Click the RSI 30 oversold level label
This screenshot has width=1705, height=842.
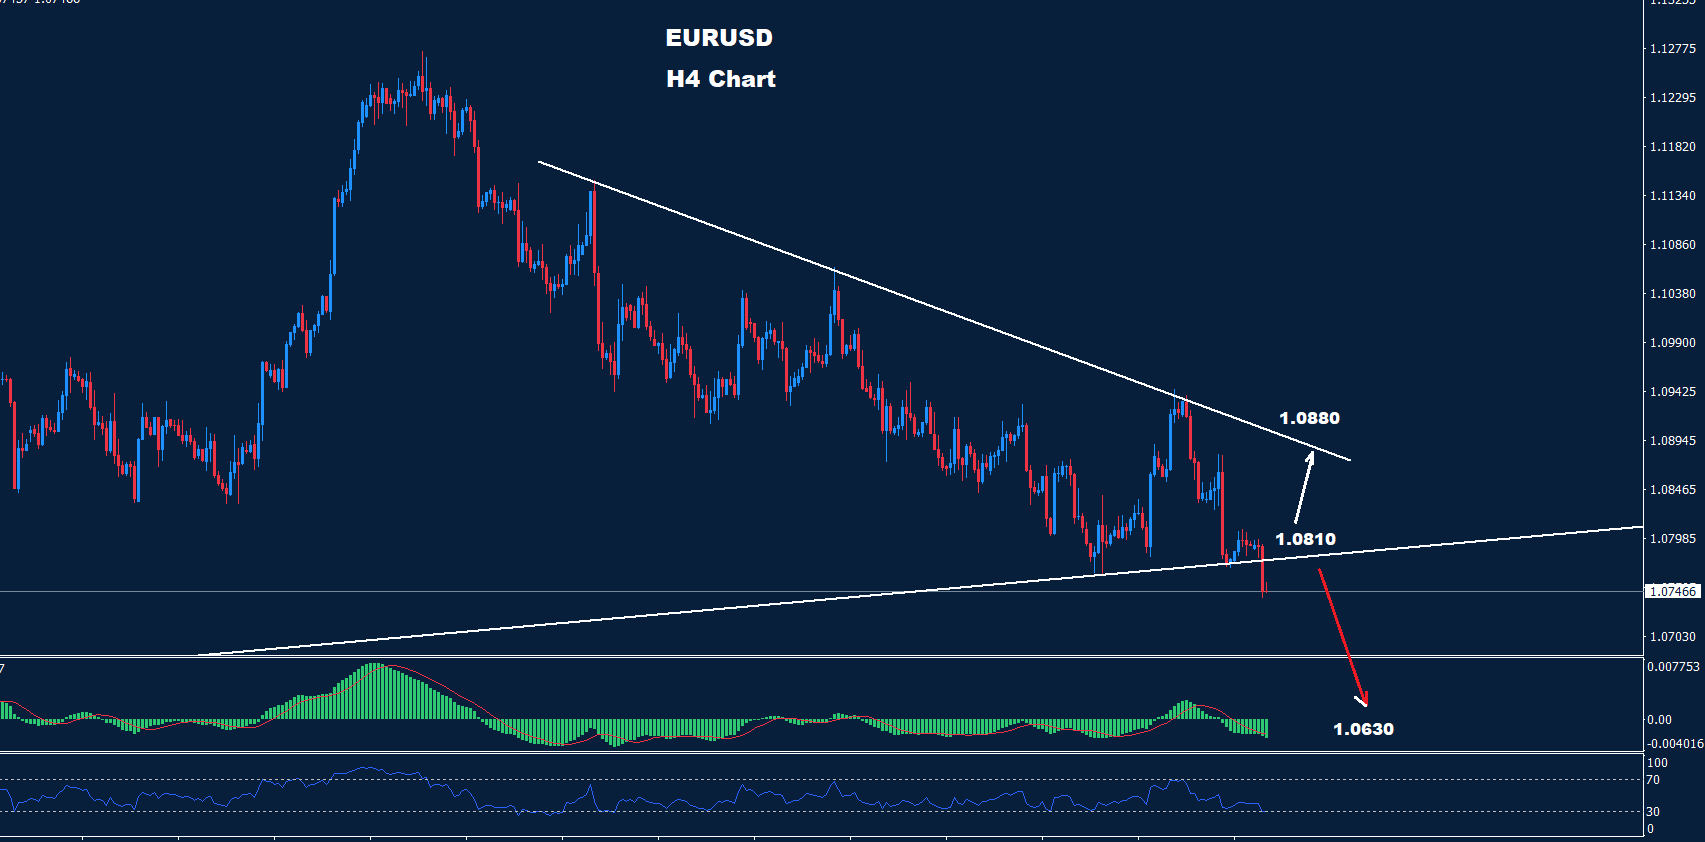[x=1652, y=811]
